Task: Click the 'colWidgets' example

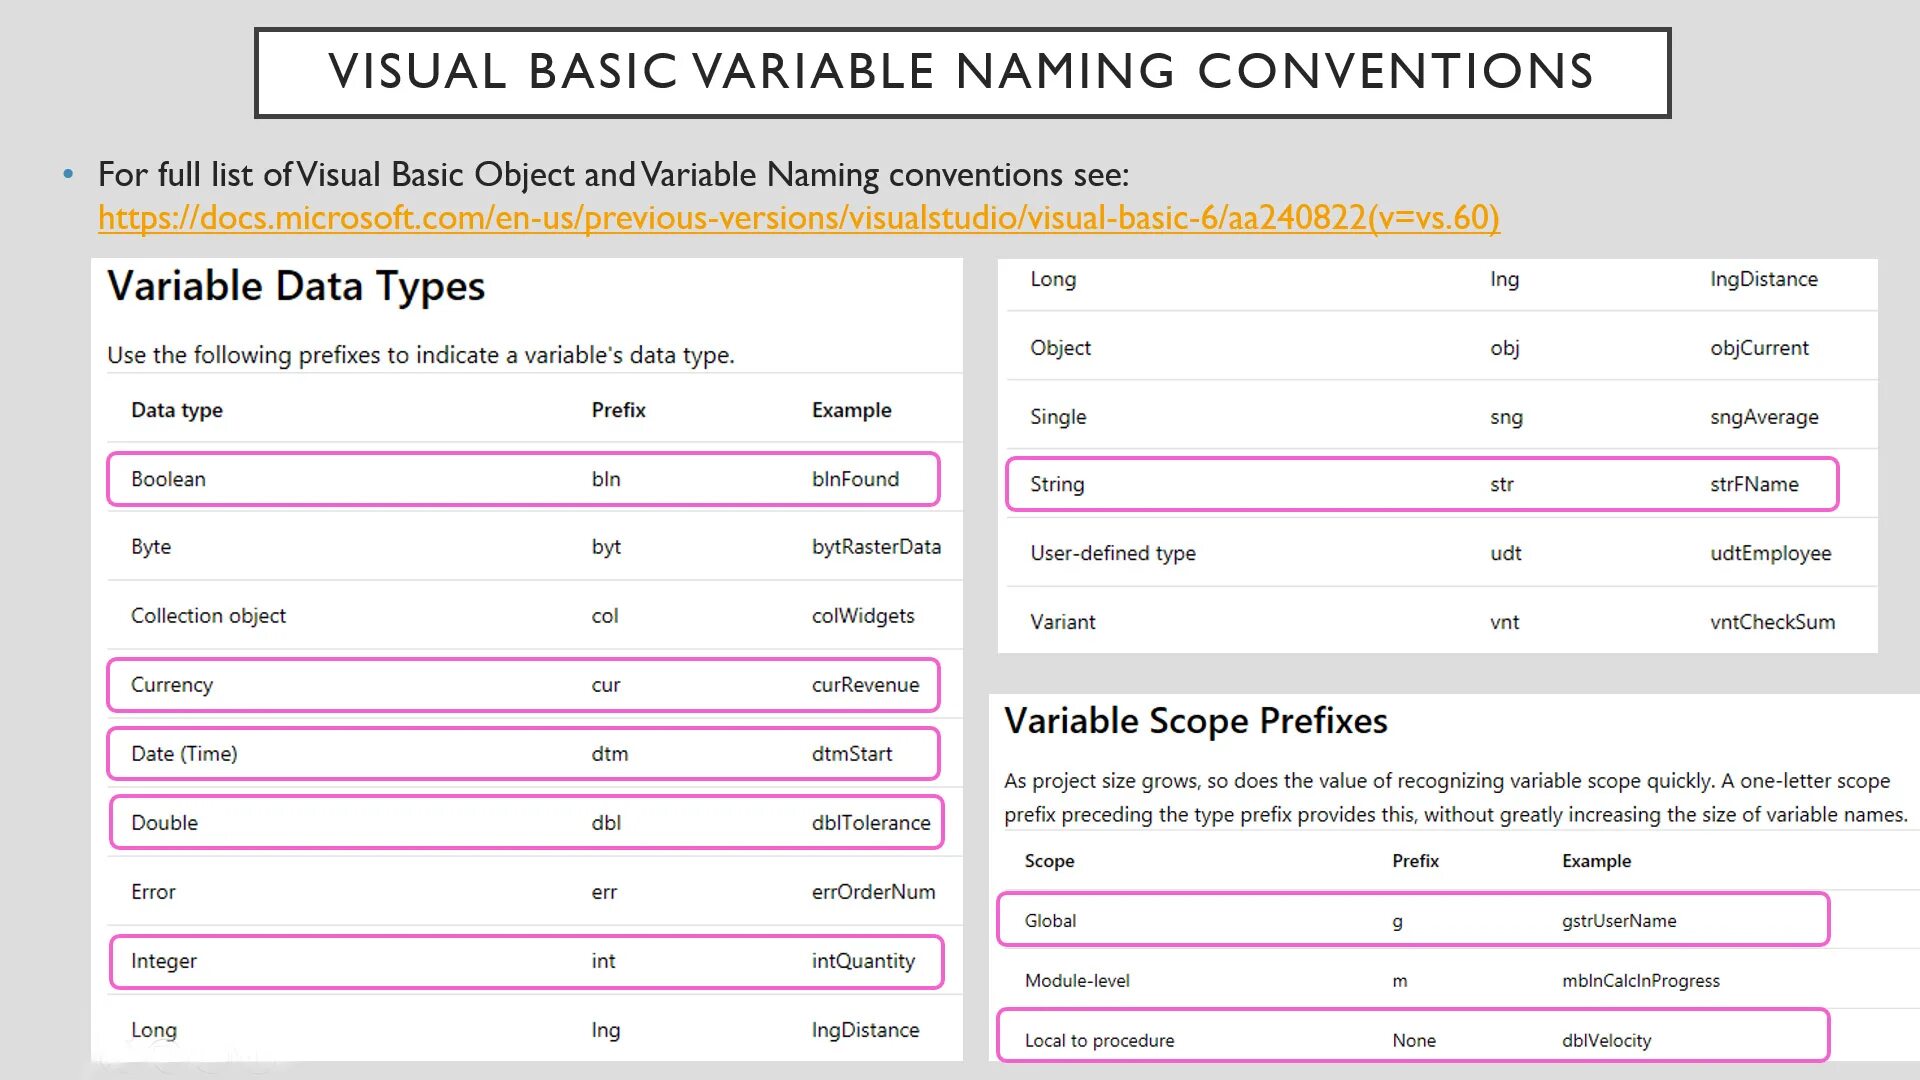Action: 863,616
